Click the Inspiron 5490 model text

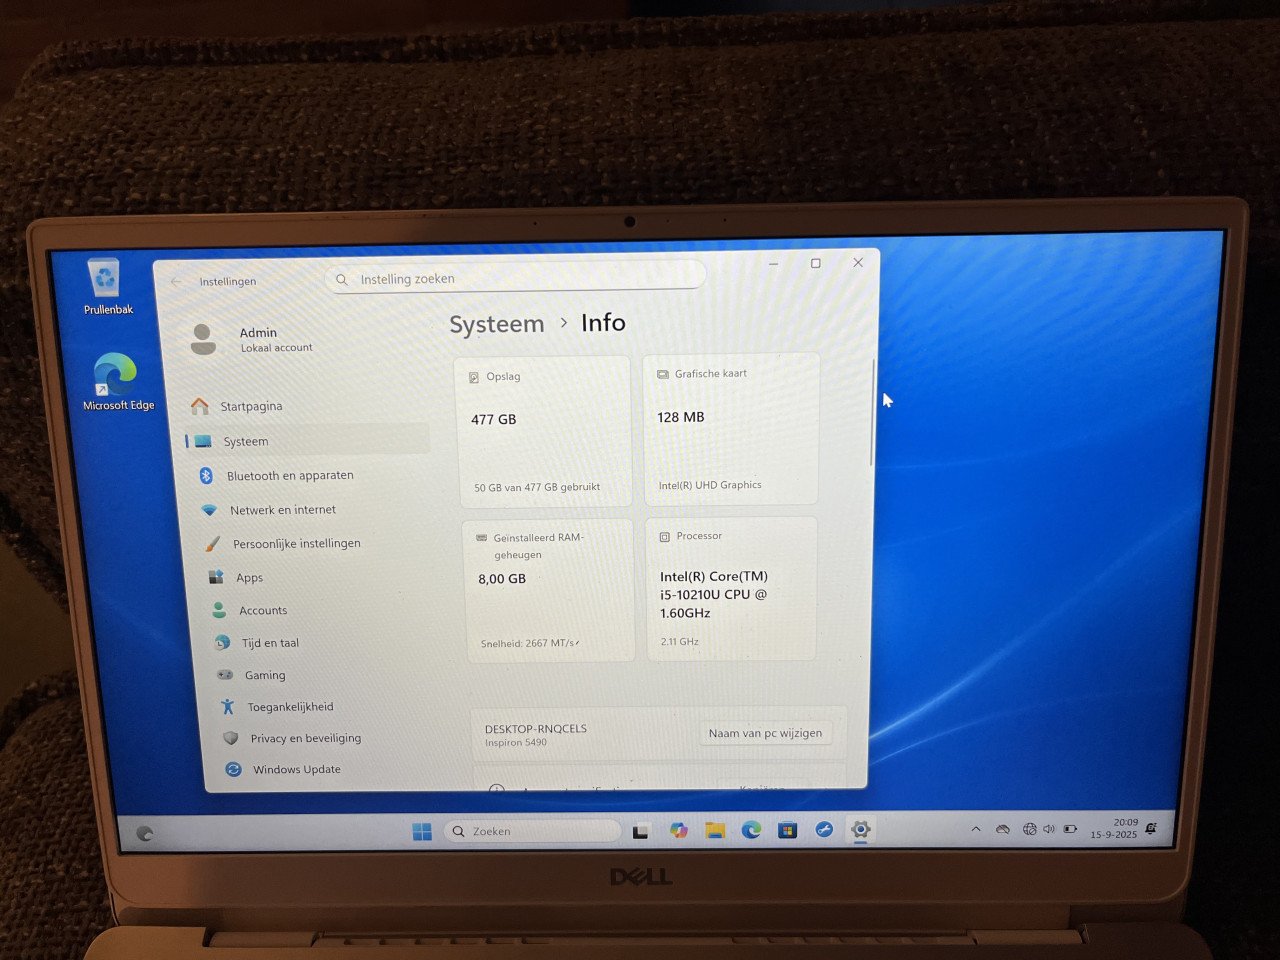point(516,743)
